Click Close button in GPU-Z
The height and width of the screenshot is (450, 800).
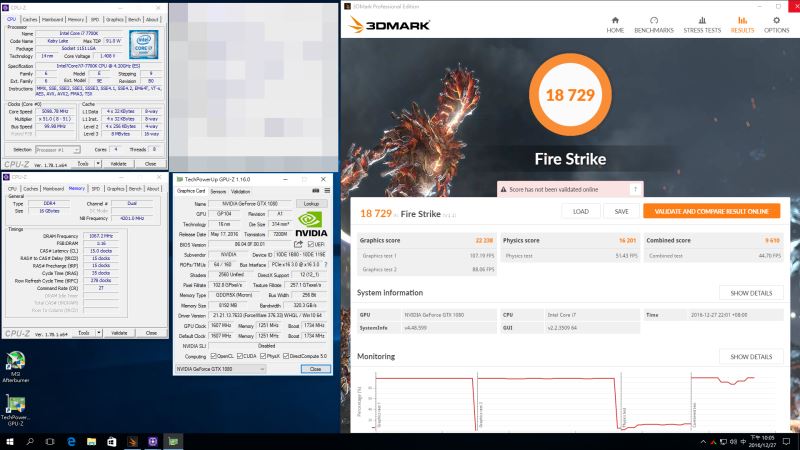coord(315,369)
